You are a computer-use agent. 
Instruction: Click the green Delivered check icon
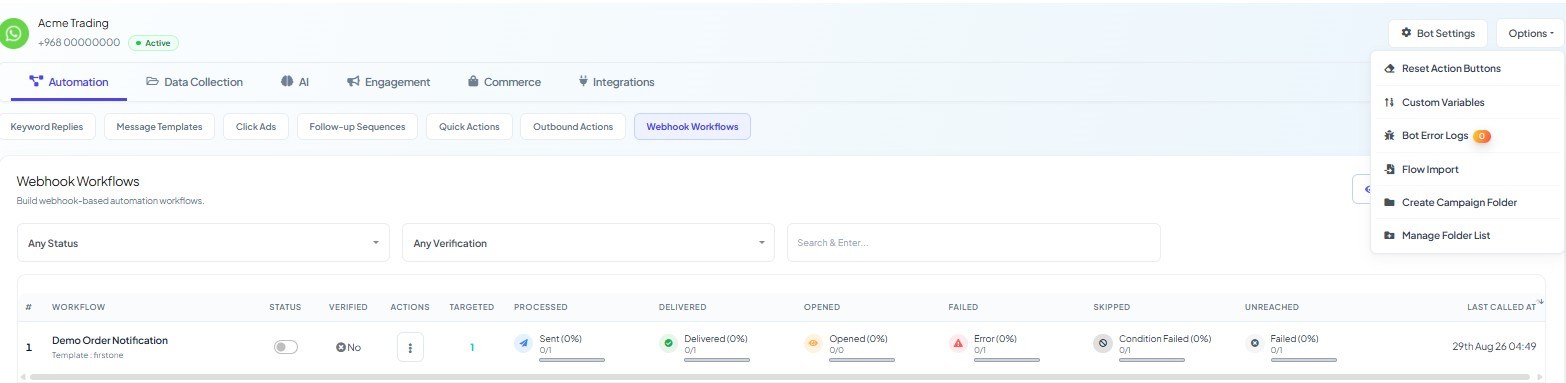[x=668, y=343]
